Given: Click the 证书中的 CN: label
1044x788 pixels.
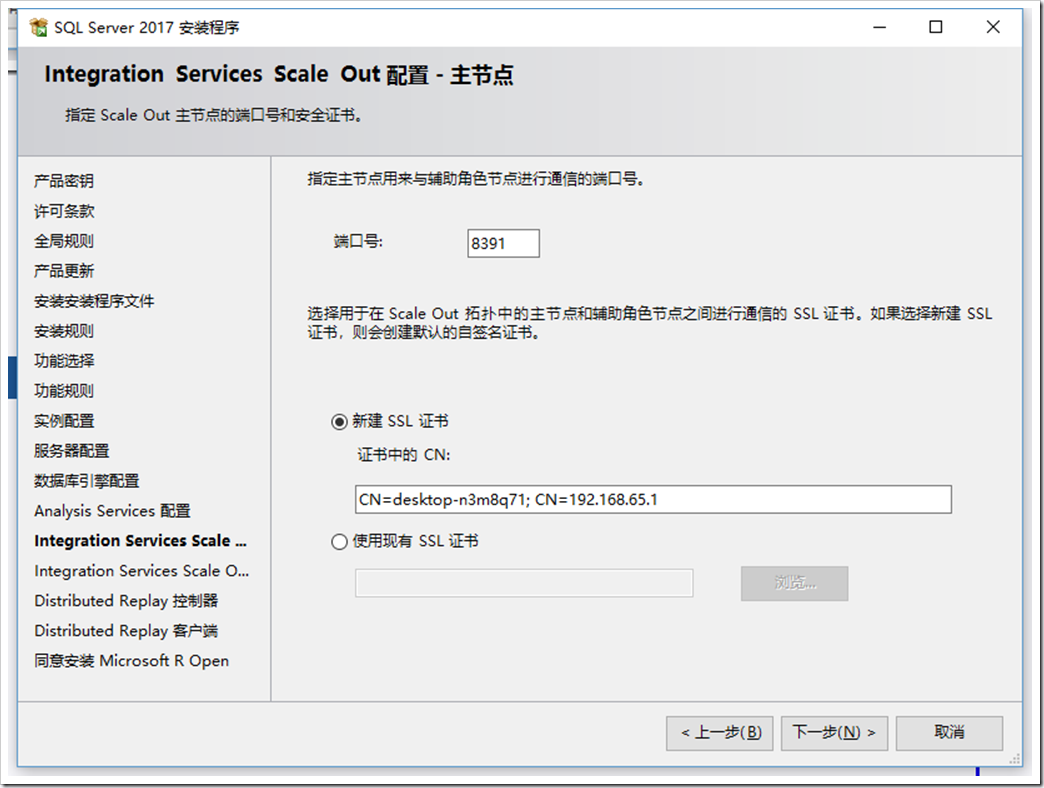Looking at the screenshot, I should (403, 455).
